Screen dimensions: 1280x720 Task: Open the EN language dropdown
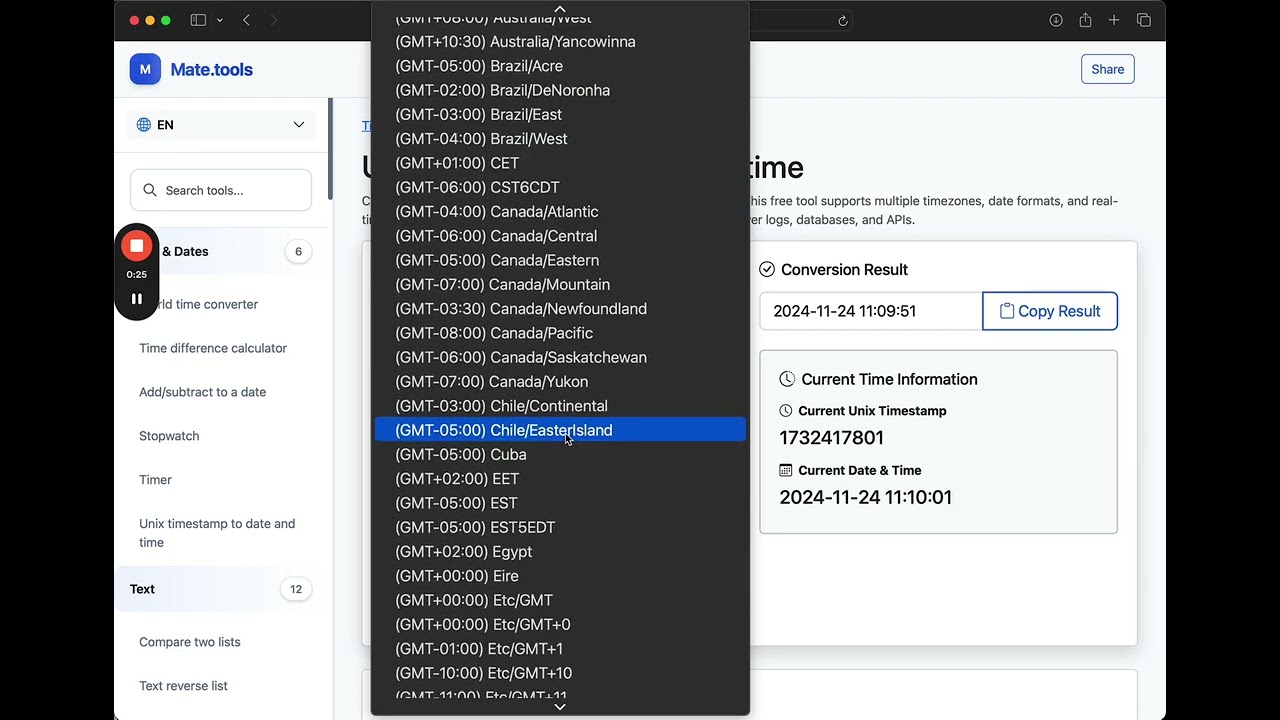221,125
